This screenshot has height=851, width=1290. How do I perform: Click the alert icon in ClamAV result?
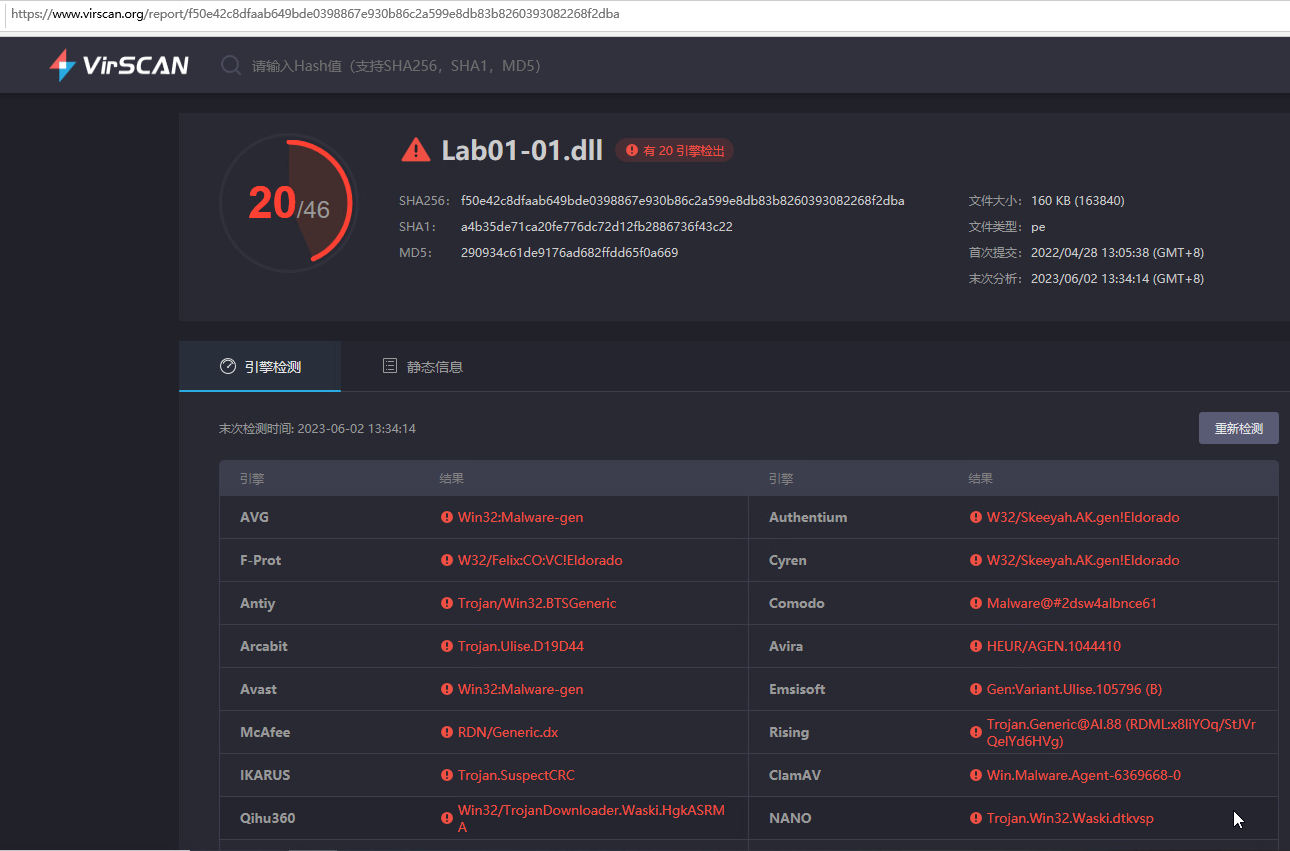976,776
